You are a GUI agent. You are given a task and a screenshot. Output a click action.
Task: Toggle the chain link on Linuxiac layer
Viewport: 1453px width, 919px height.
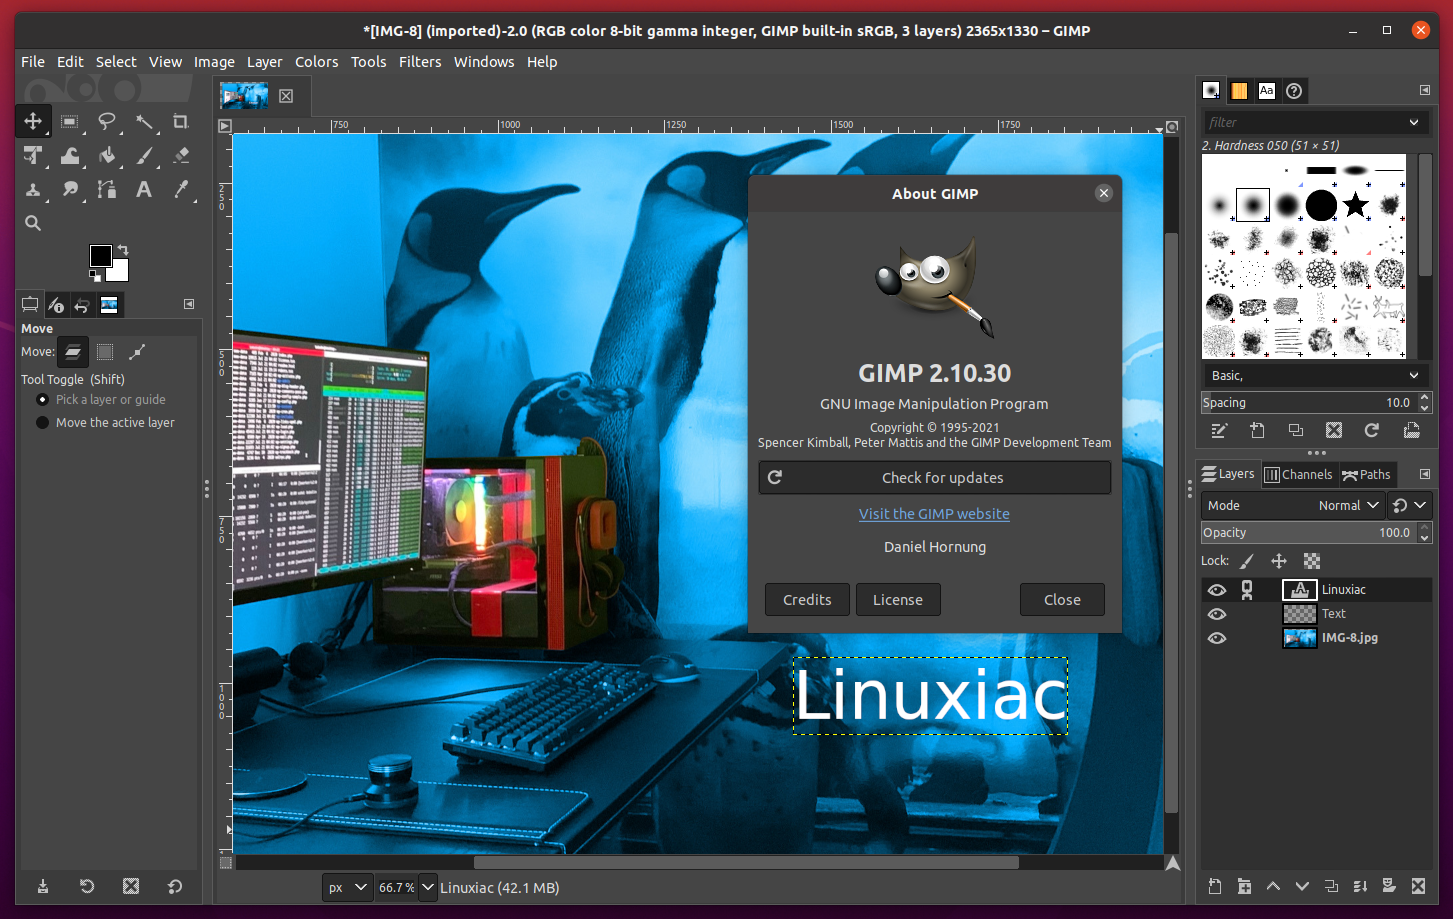point(1247,590)
